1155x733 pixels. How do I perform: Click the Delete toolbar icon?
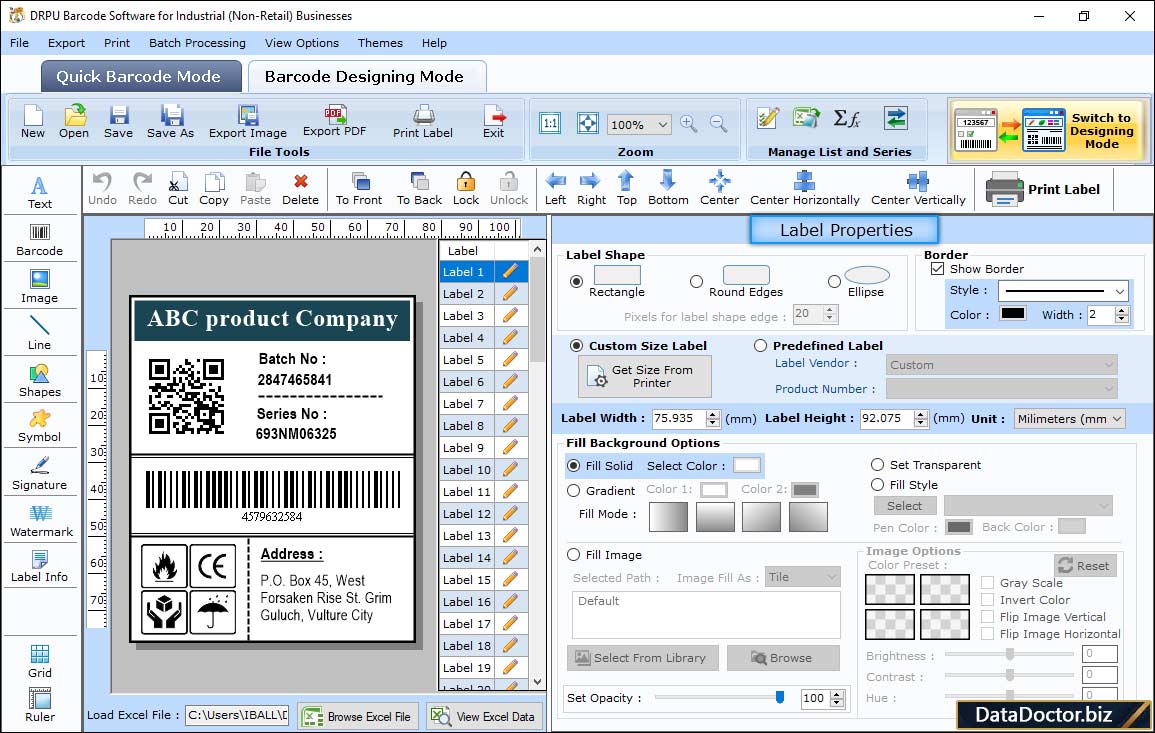(x=301, y=189)
